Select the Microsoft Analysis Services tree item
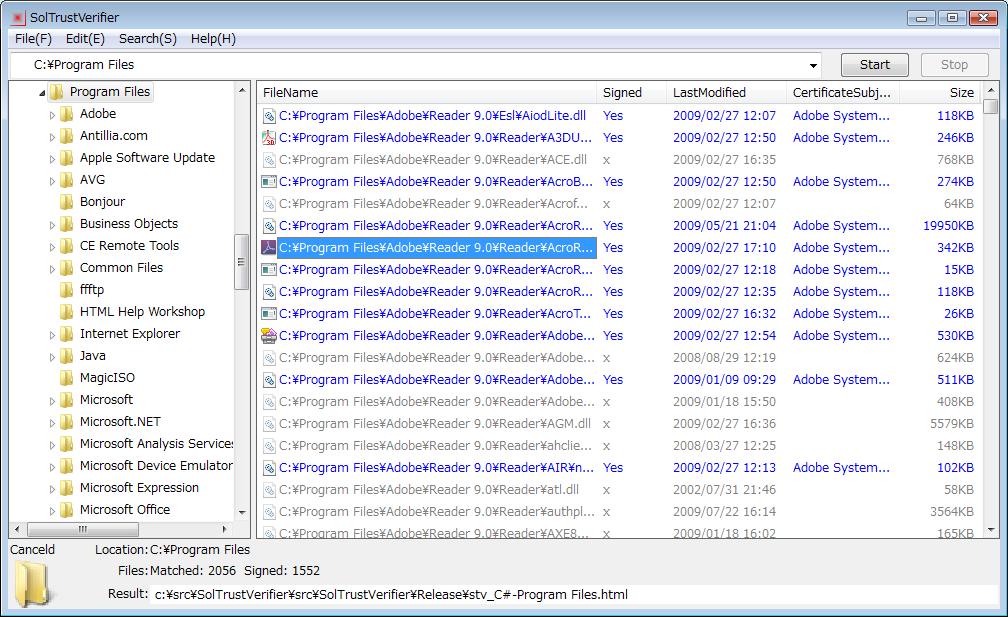Viewport: 1008px width, 617px height. pos(156,444)
